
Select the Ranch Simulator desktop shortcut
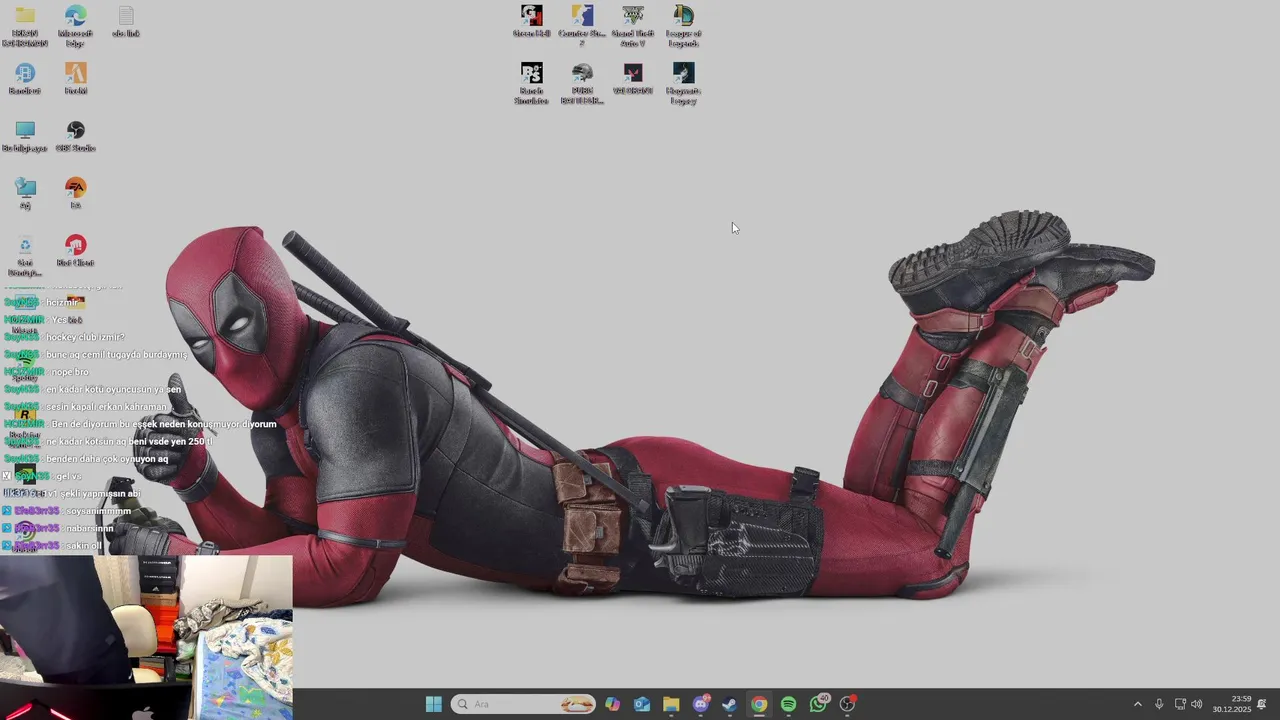pos(532,84)
